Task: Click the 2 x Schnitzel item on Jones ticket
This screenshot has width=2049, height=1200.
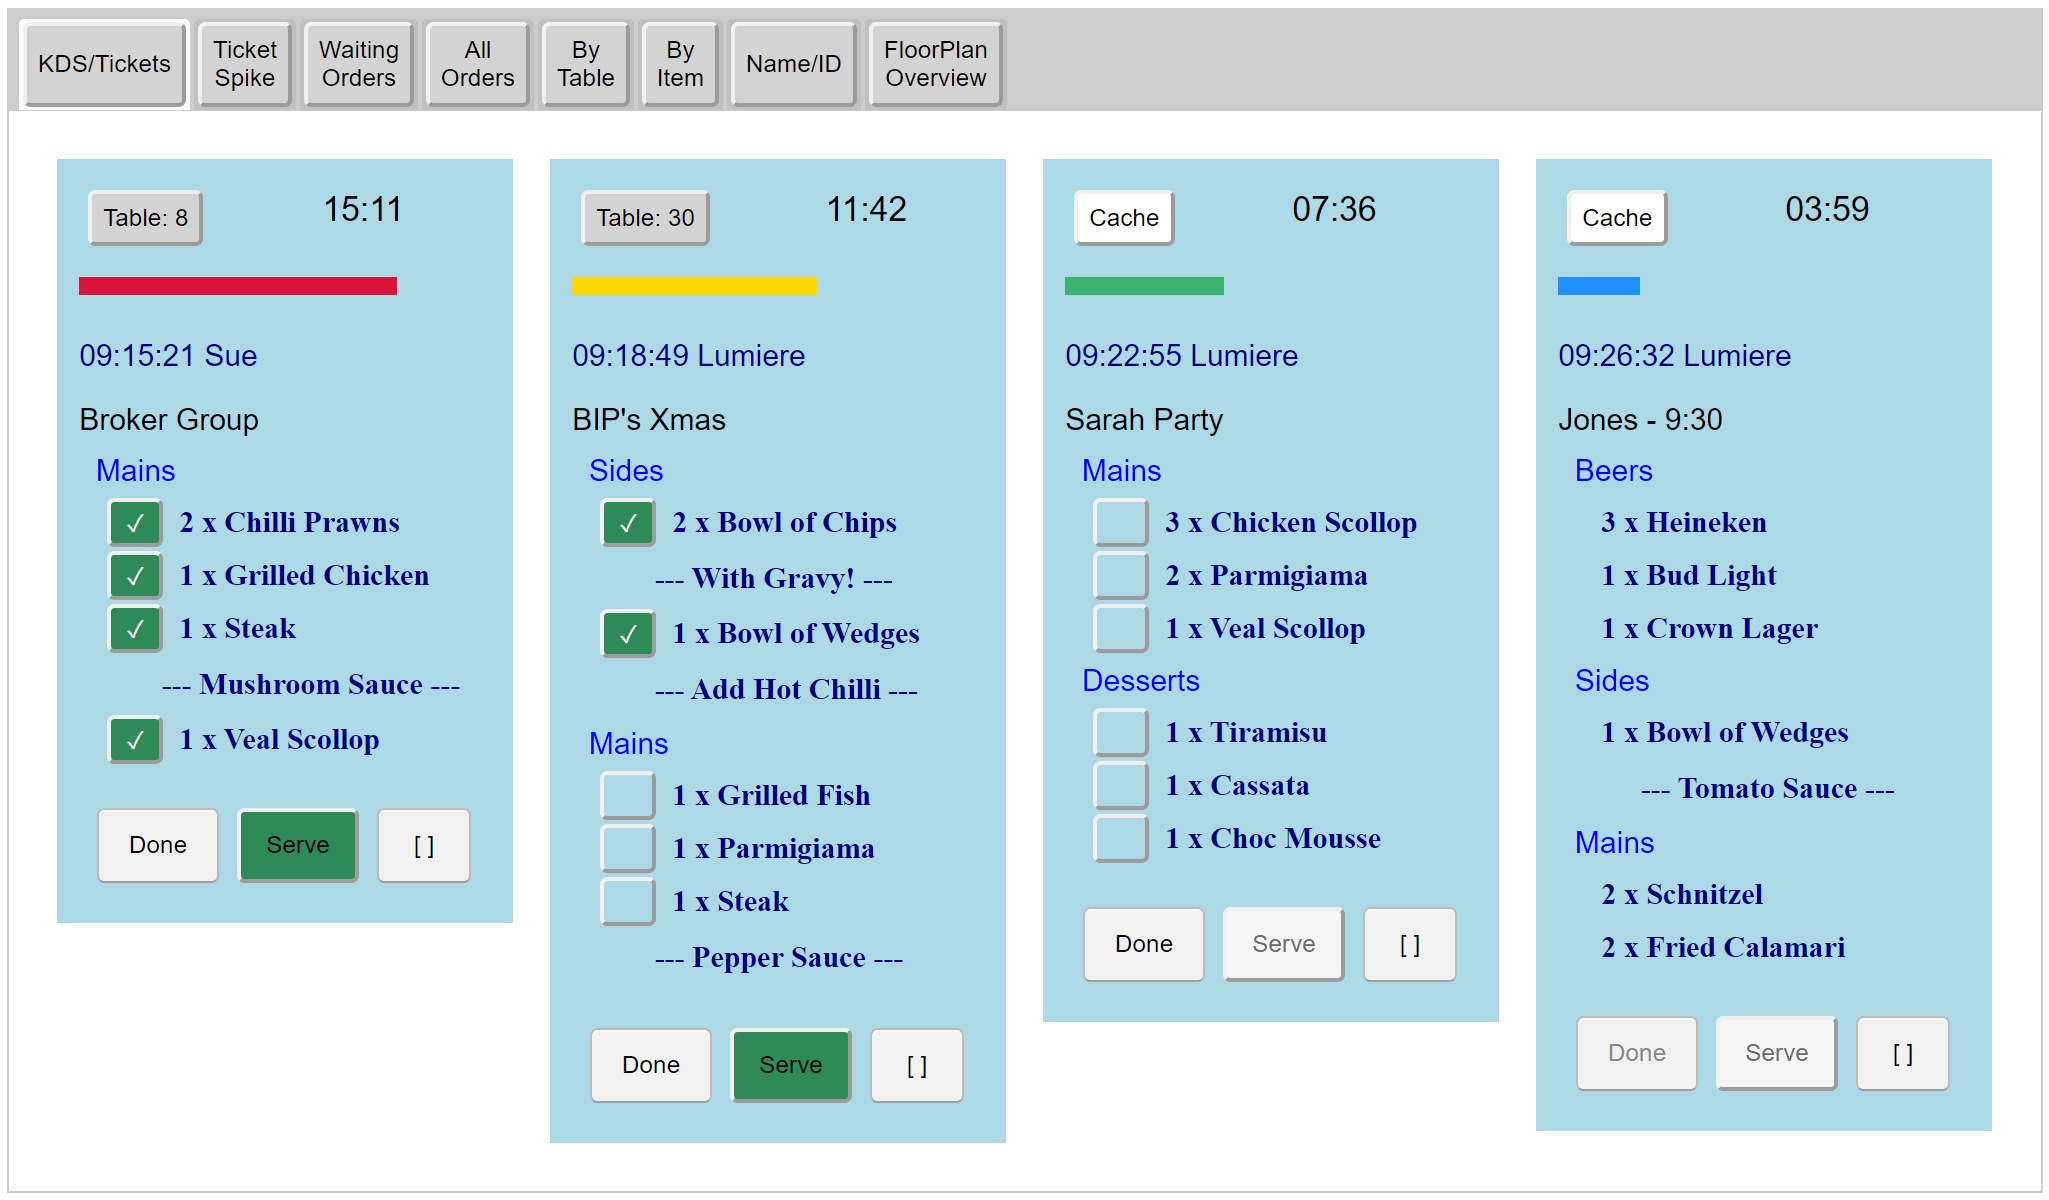Action: [1682, 895]
